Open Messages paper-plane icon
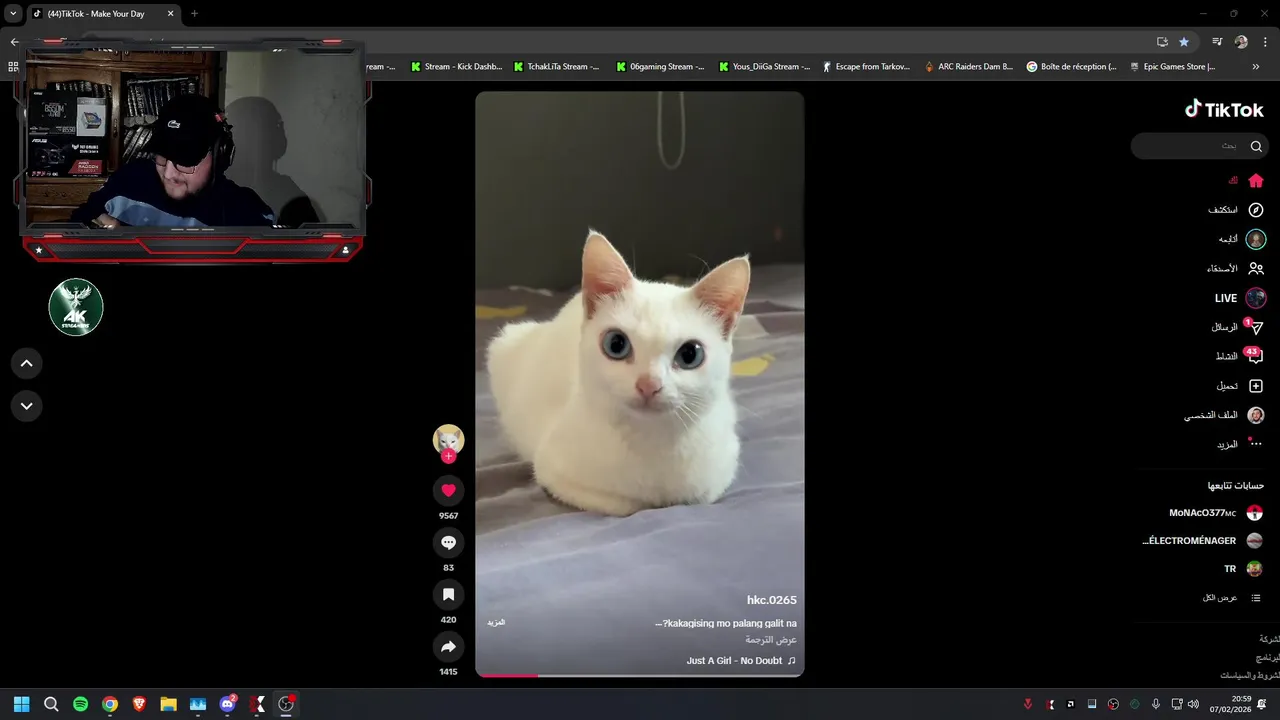The height and width of the screenshot is (720, 1280). click(x=1256, y=327)
